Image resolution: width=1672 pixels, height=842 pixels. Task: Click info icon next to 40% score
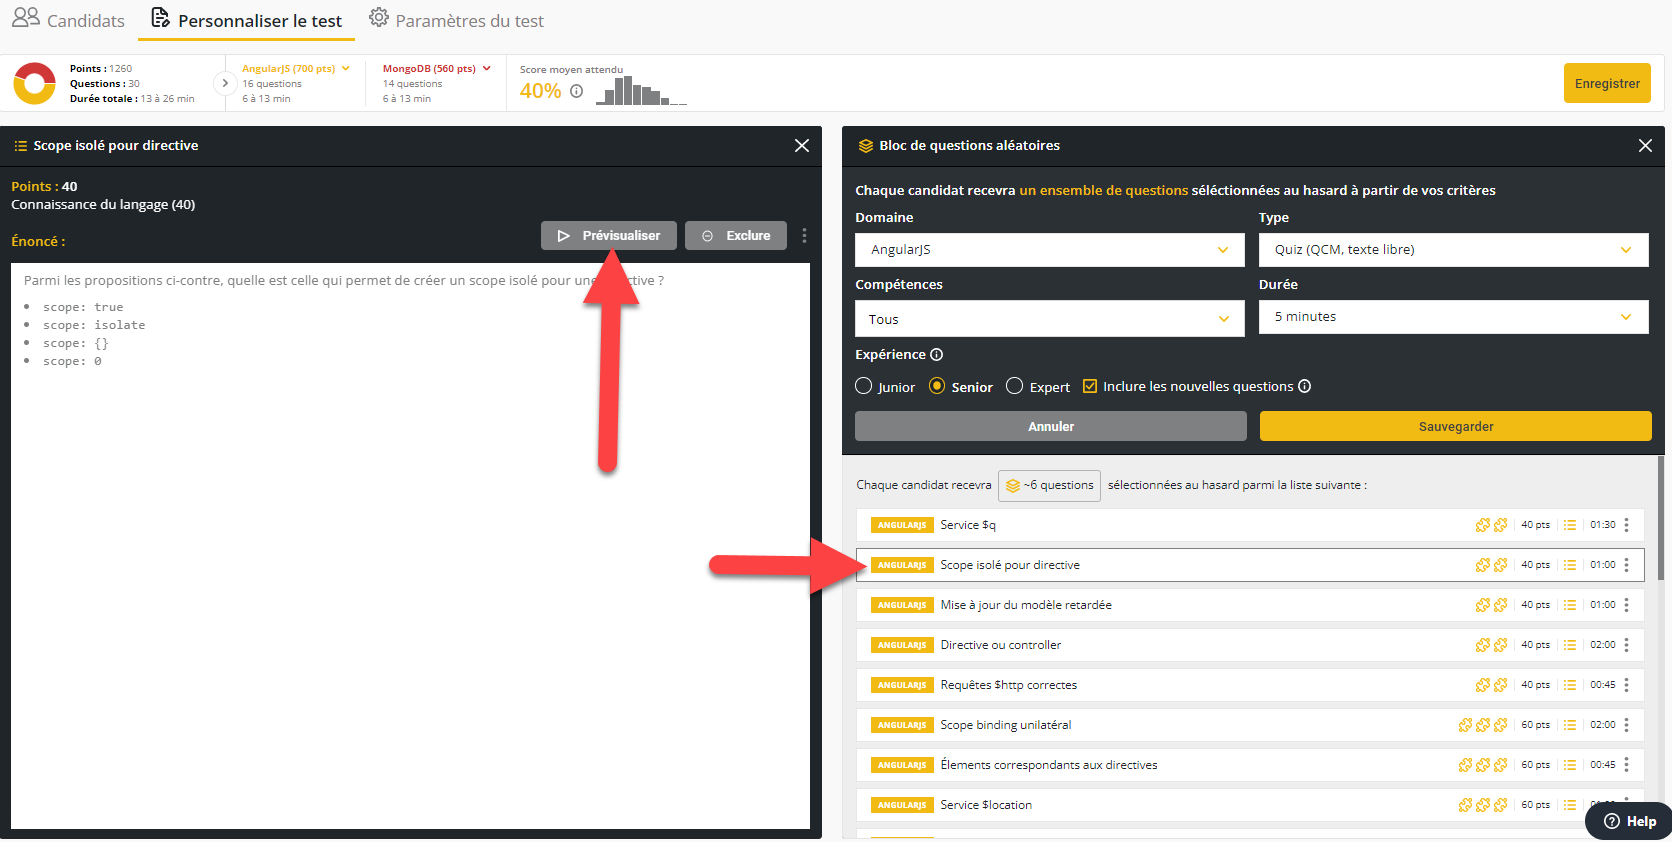tap(577, 91)
